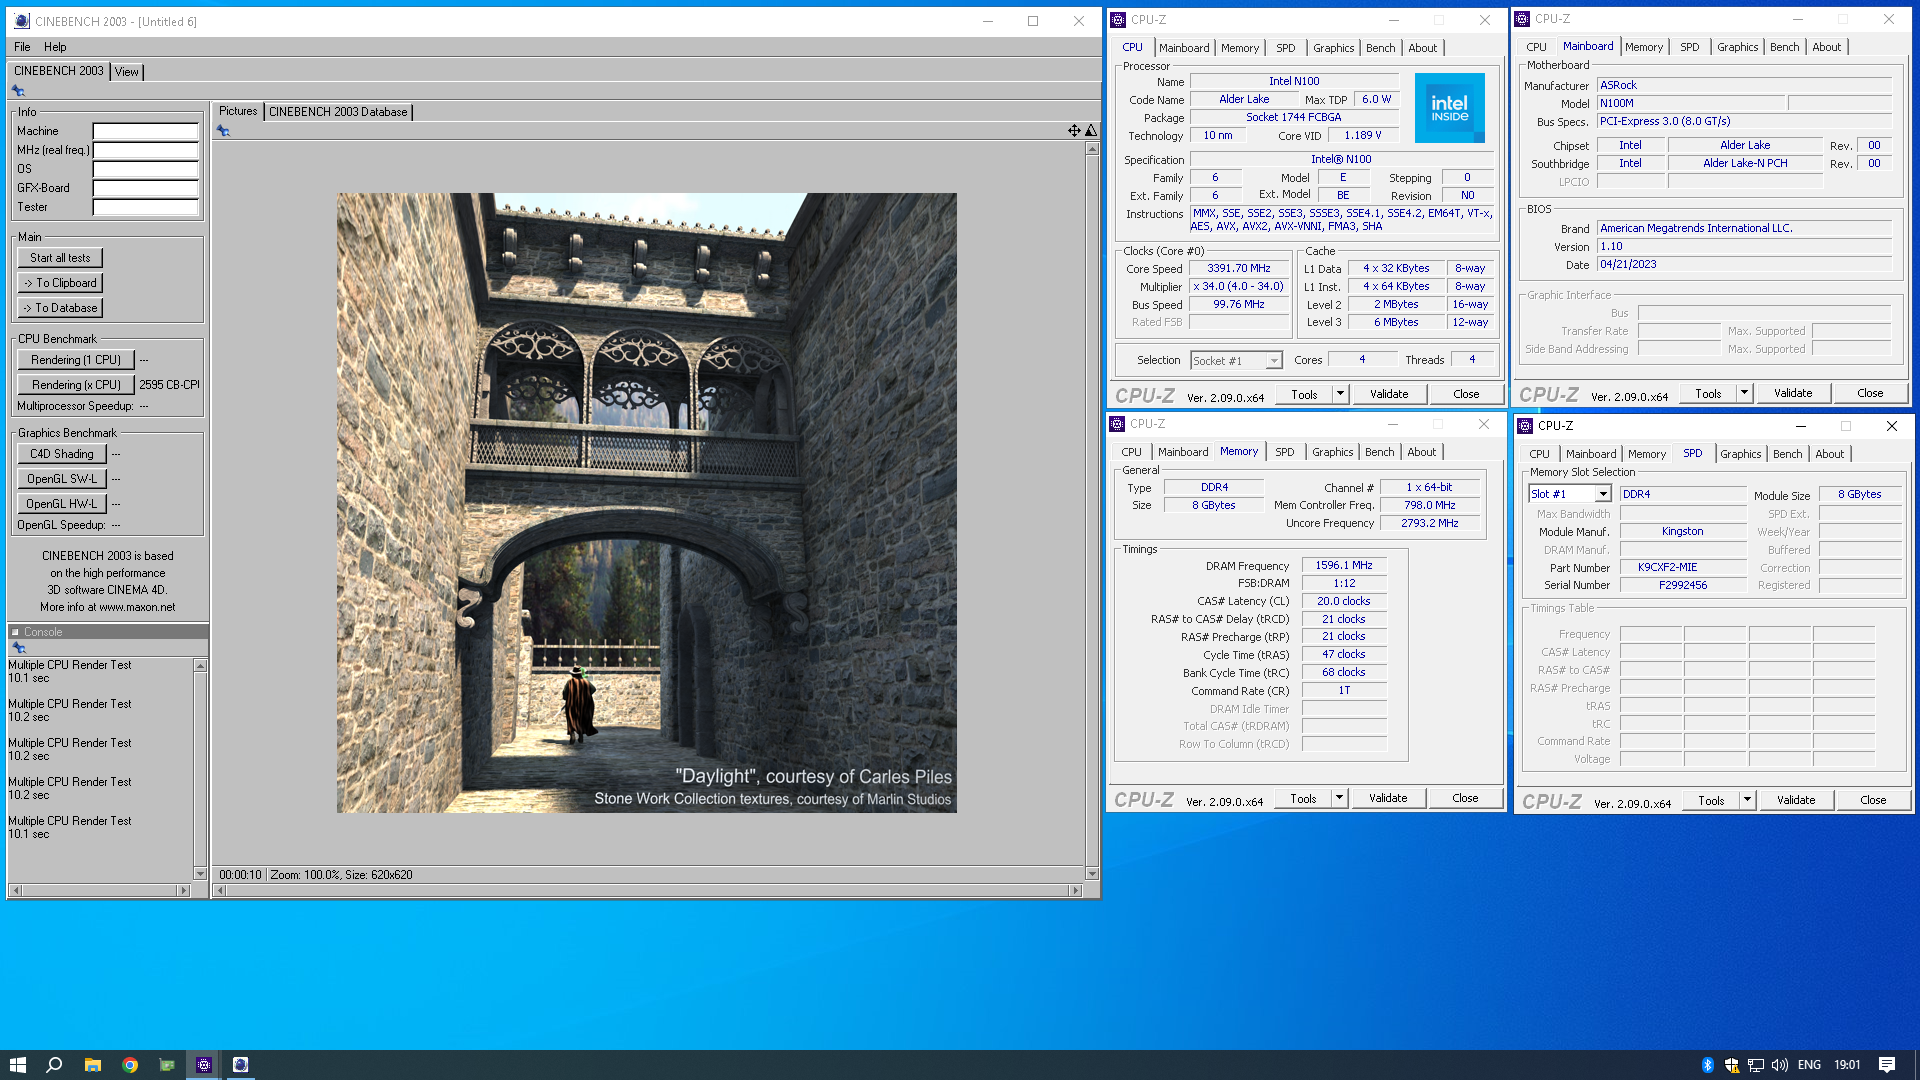Click Validate in the CPU-Z CPU window
This screenshot has width=1920, height=1080.
pyautogui.click(x=1389, y=394)
